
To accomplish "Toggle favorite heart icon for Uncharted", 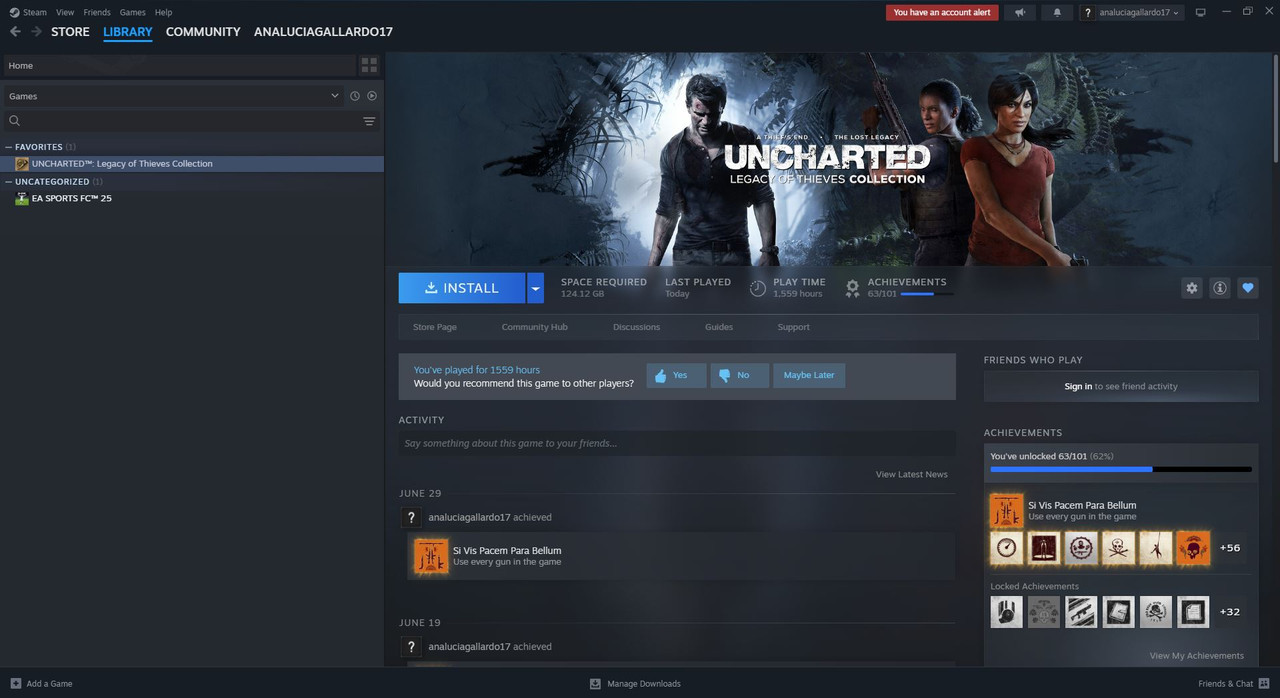I will point(1248,288).
